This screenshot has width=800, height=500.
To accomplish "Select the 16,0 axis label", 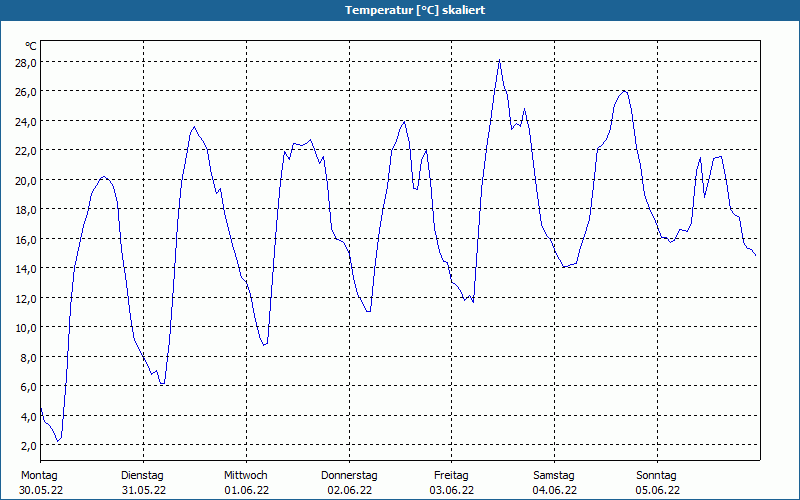I will point(26,240).
